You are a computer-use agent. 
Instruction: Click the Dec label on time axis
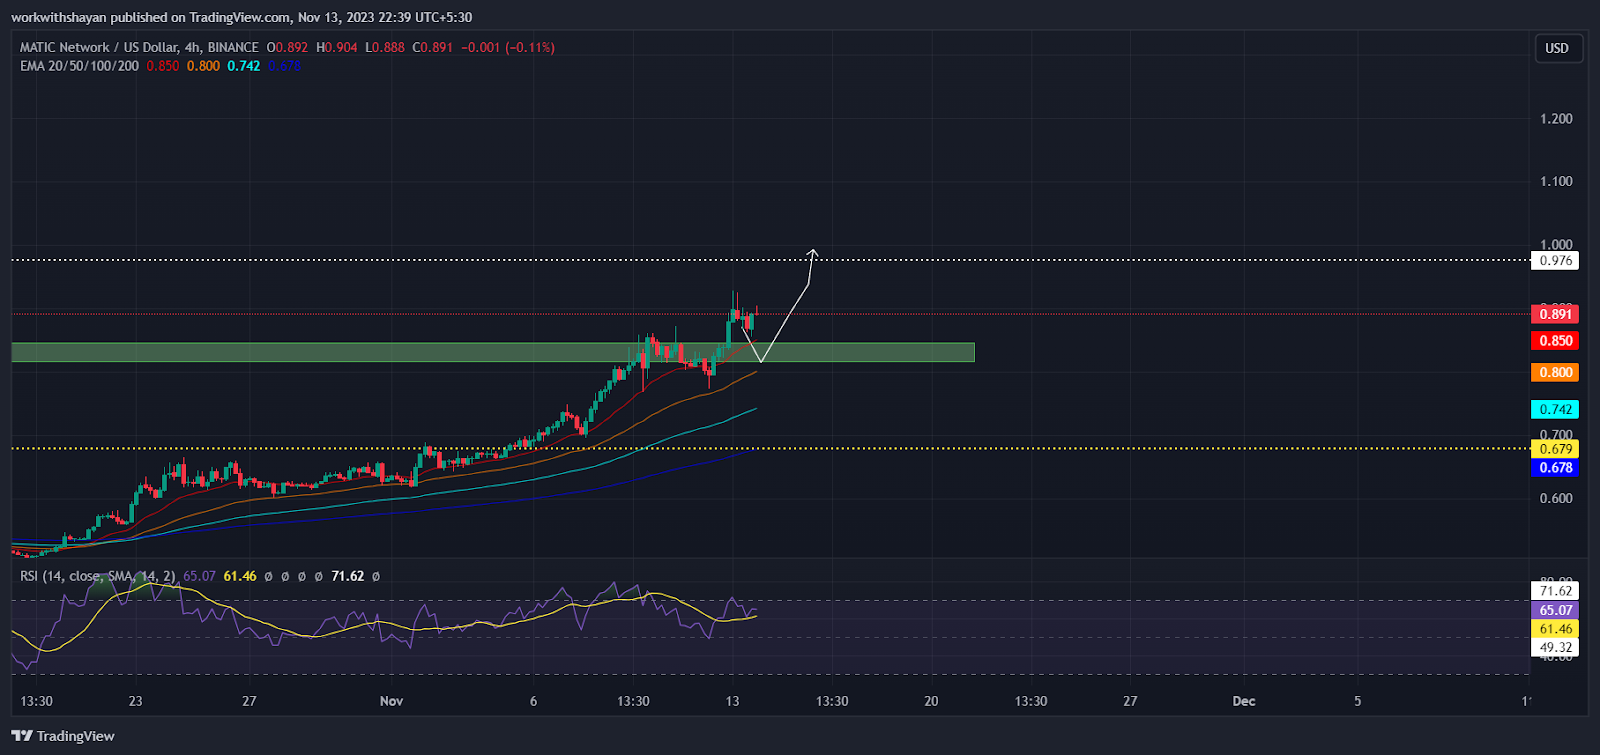[x=1243, y=701]
